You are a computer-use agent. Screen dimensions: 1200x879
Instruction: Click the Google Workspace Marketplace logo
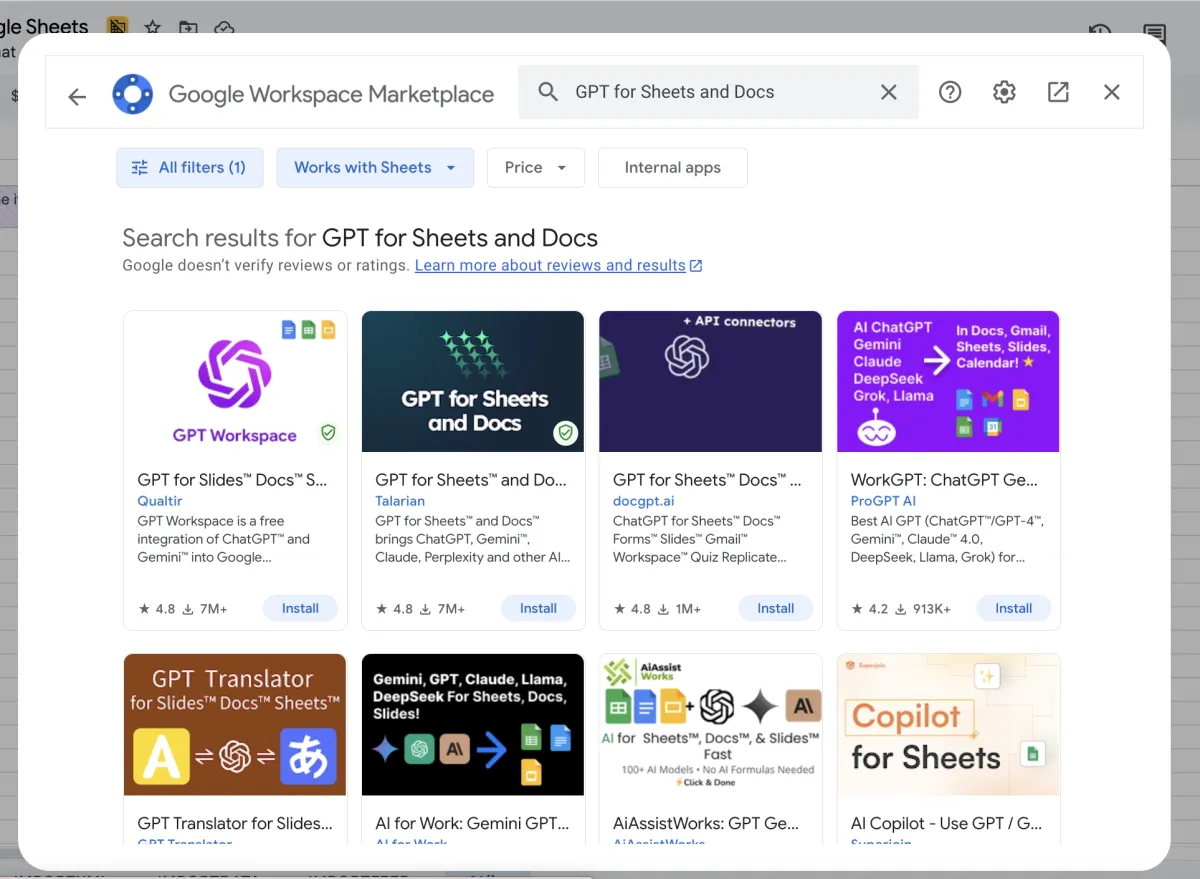[133, 94]
